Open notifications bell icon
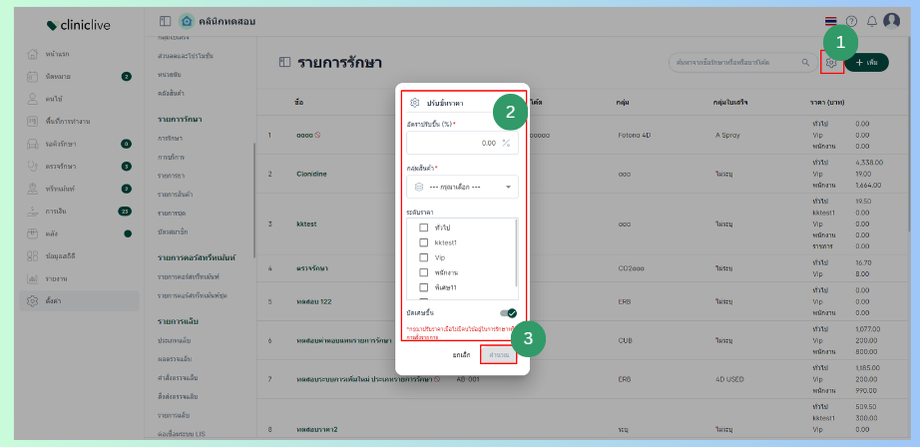 point(872,22)
